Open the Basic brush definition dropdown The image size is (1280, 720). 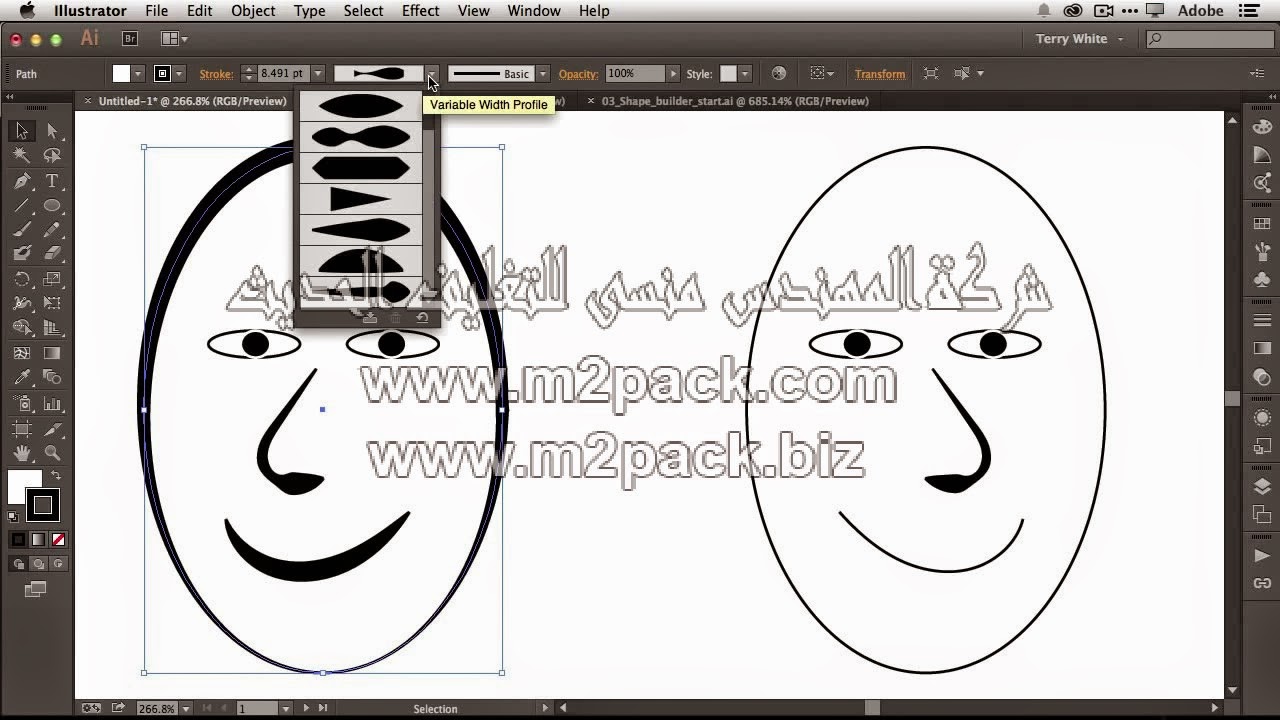point(543,74)
